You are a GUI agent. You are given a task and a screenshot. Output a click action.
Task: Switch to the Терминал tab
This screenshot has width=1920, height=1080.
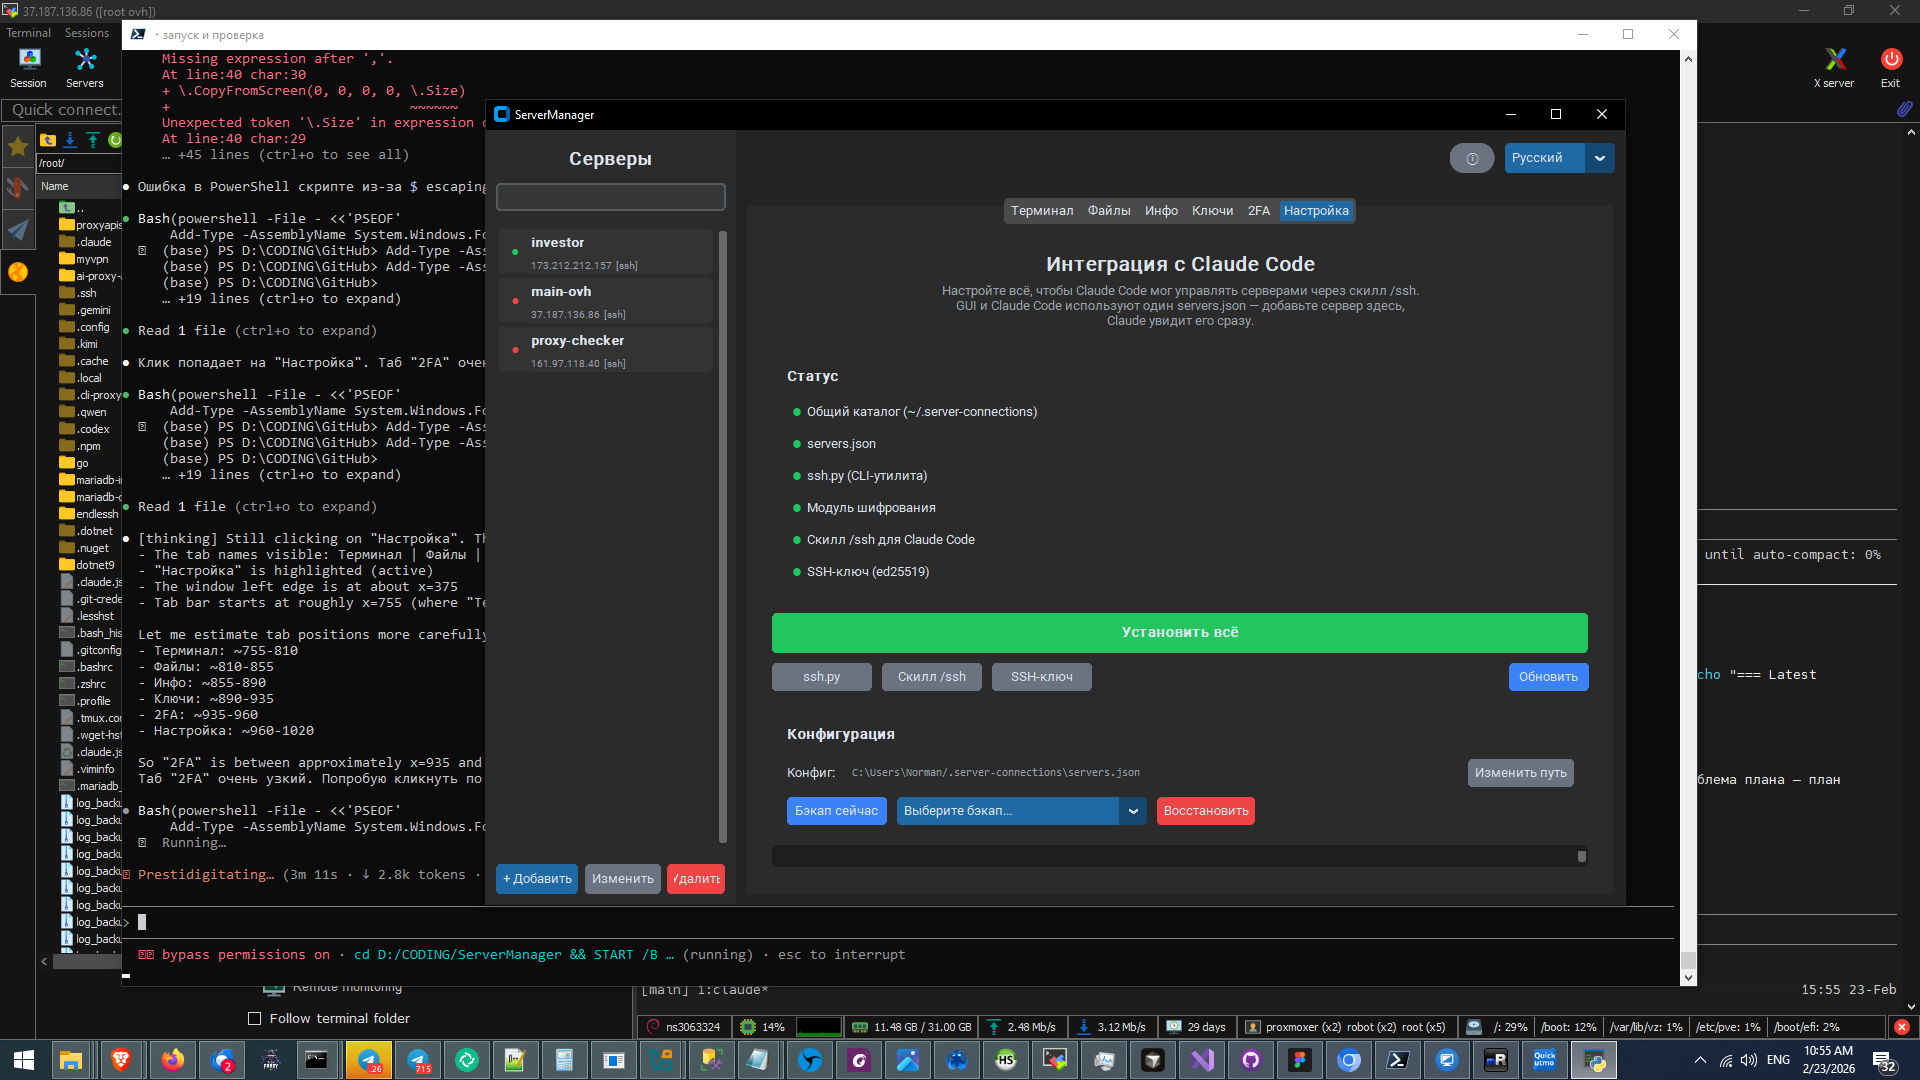pos(1041,211)
